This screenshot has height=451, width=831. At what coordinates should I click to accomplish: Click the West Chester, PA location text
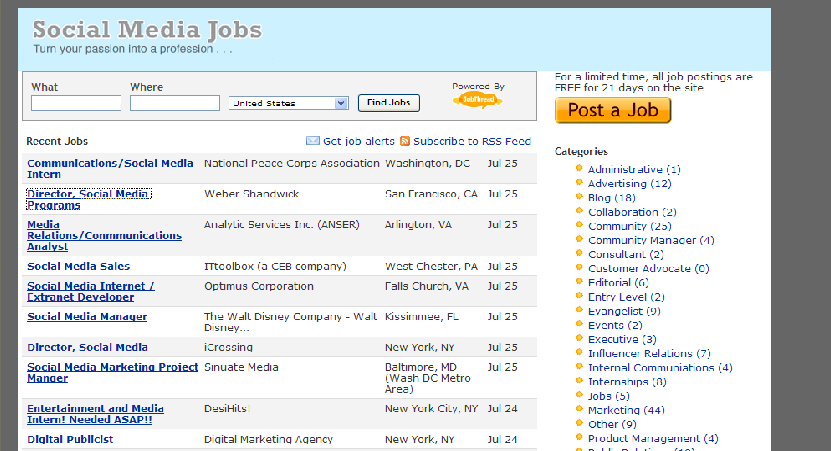(431, 267)
